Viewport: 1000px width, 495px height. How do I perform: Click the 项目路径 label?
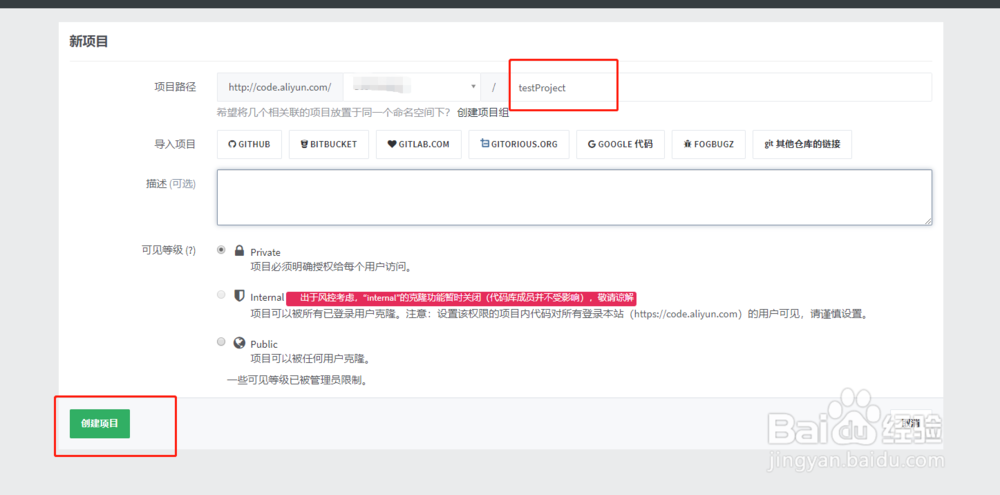(x=175, y=87)
